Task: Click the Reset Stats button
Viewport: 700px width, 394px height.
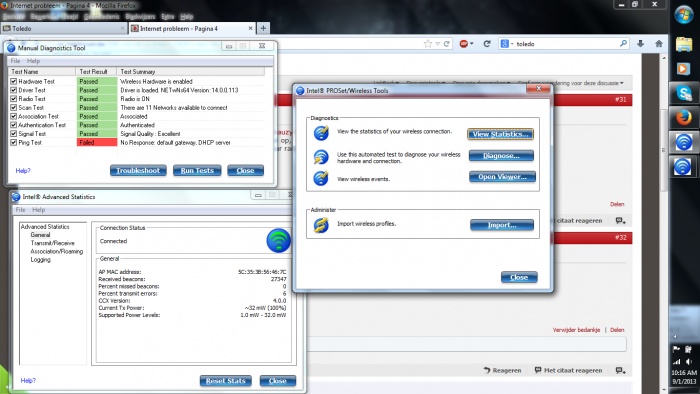Action: (226, 381)
